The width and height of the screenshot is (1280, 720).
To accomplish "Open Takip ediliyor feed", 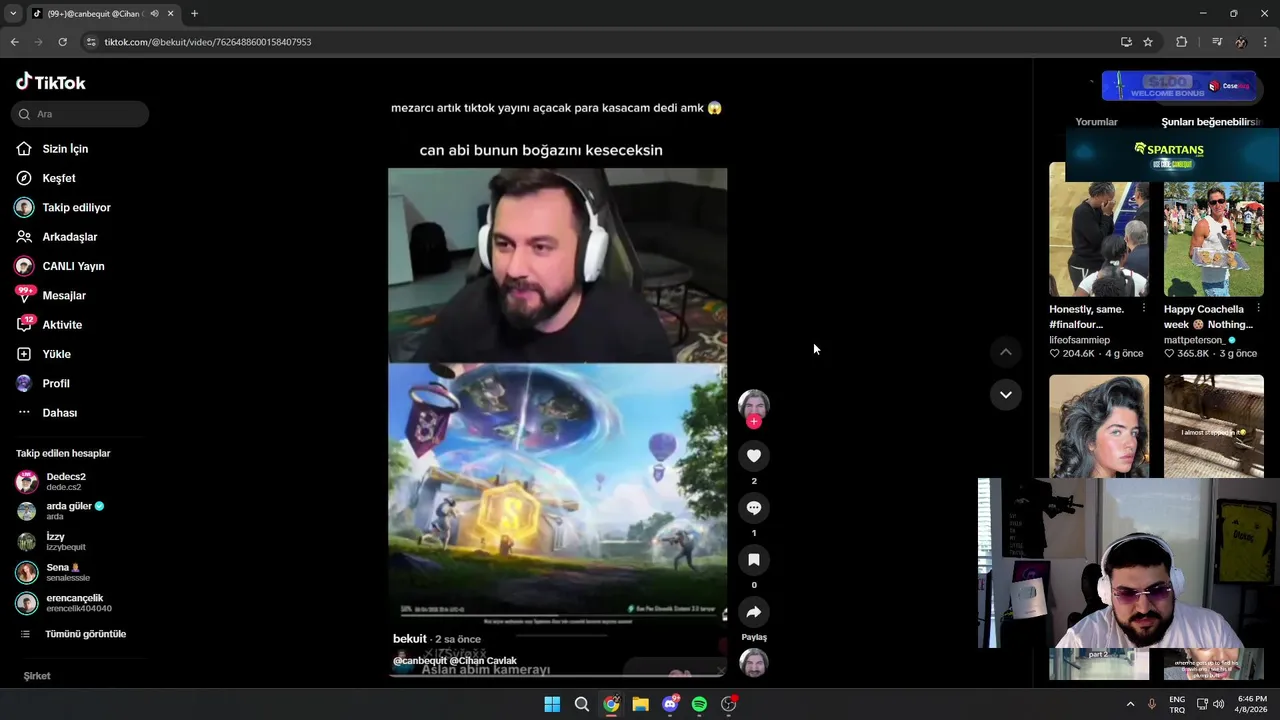I will coord(76,208).
